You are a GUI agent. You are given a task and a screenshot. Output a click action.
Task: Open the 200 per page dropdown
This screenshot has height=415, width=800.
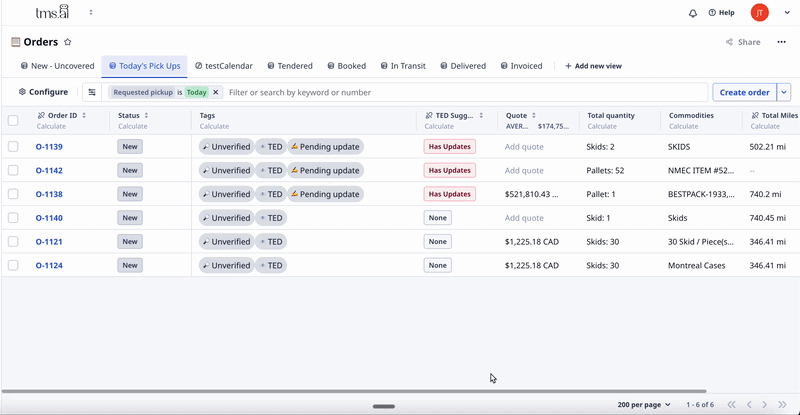pos(644,404)
